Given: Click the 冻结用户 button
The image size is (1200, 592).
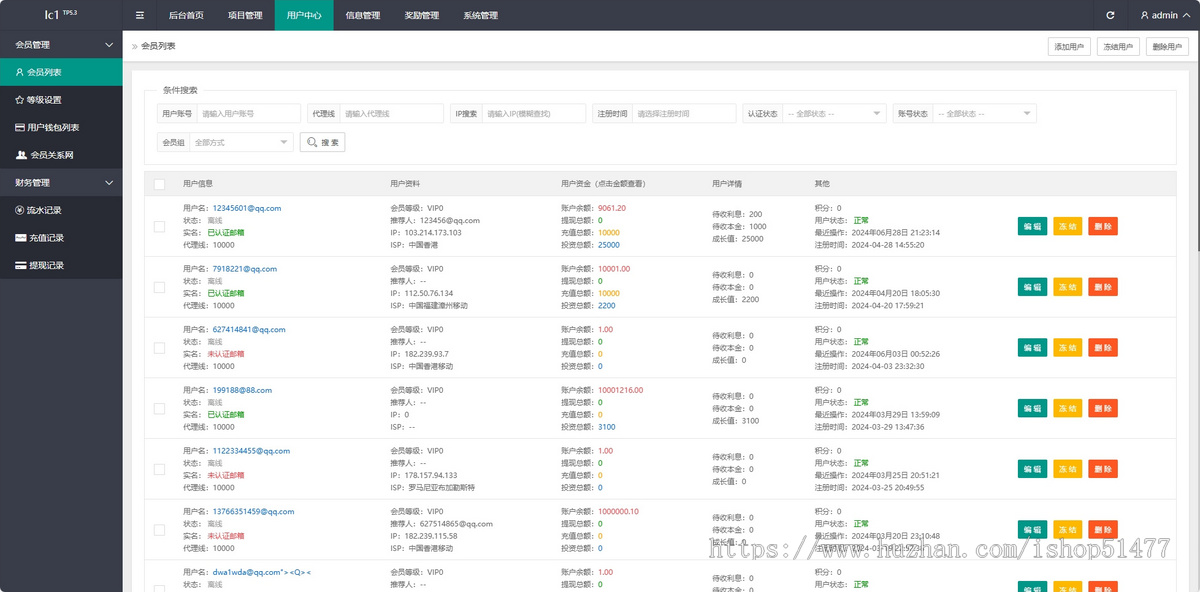Looking at the screenshot, I should [x=1117, y=47].
